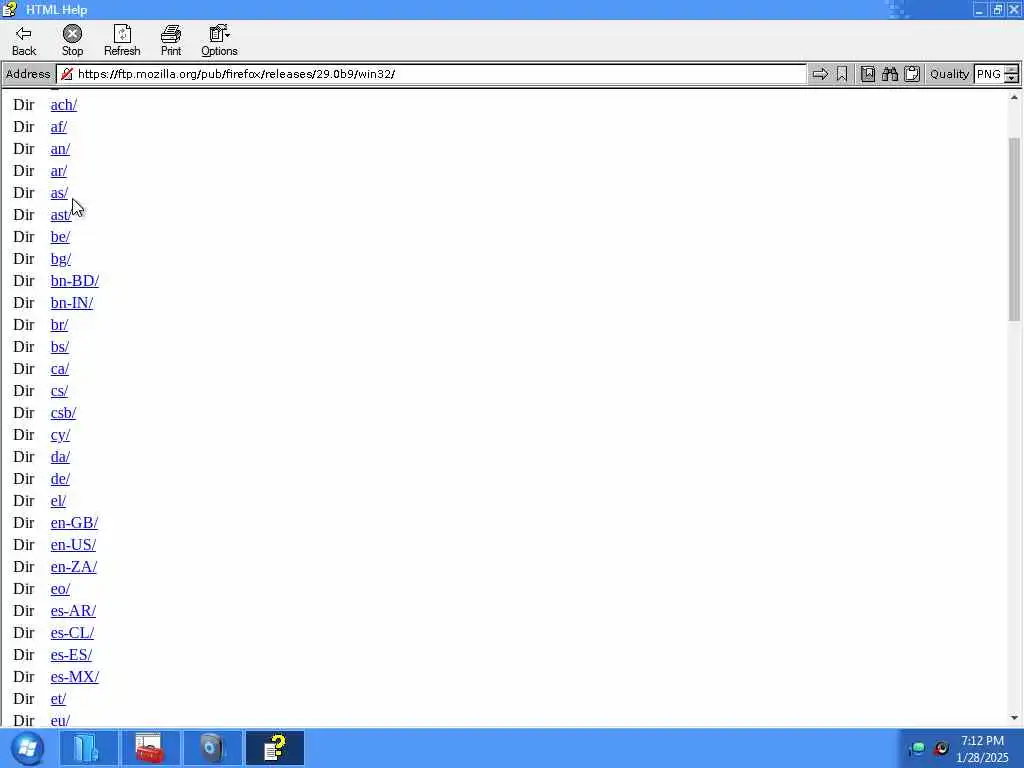The width and height of the screenshot is (1024, 768).
Task: Open the red toolbox taskbar icon
Action: (150, 748)
